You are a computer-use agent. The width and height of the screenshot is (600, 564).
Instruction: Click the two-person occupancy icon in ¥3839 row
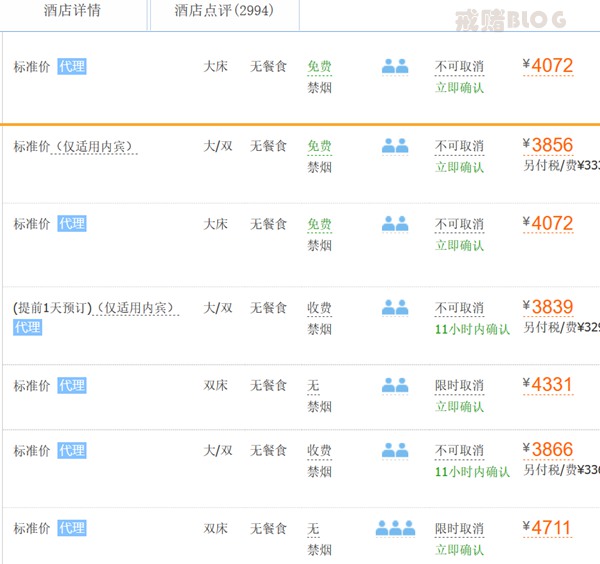click(395, 307)
